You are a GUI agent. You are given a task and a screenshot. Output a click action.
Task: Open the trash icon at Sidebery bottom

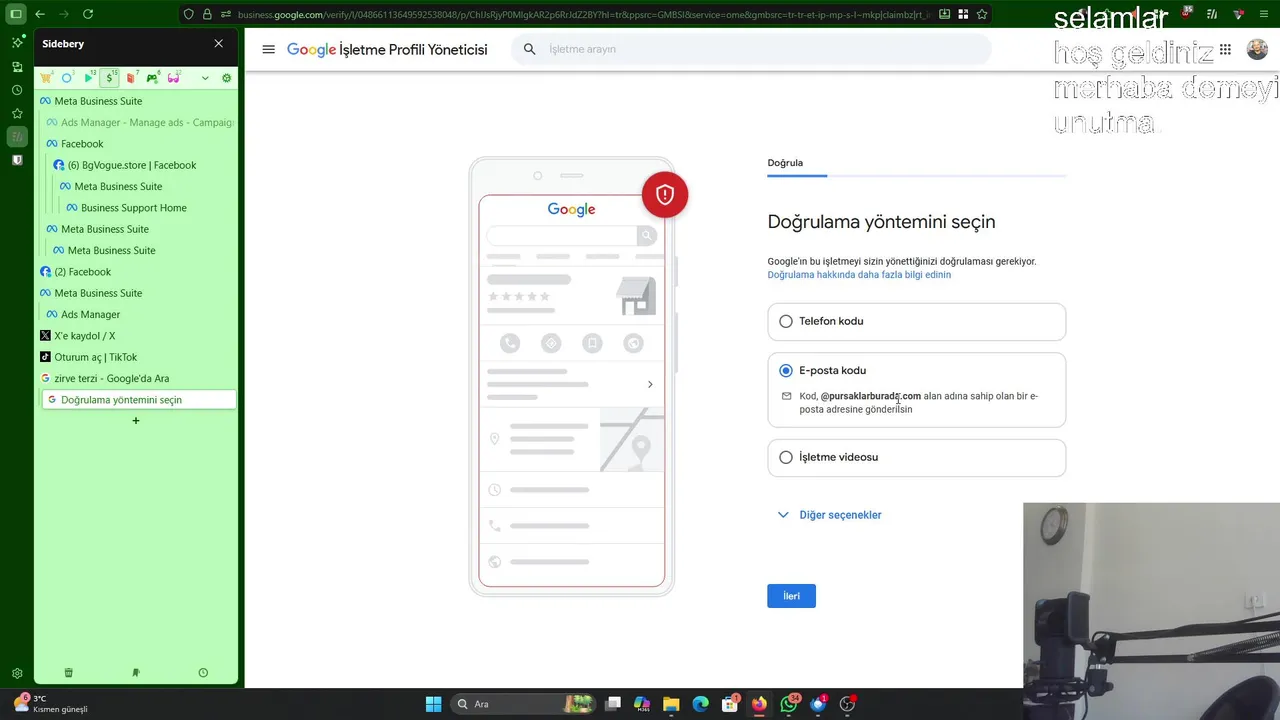click(68, 673)
